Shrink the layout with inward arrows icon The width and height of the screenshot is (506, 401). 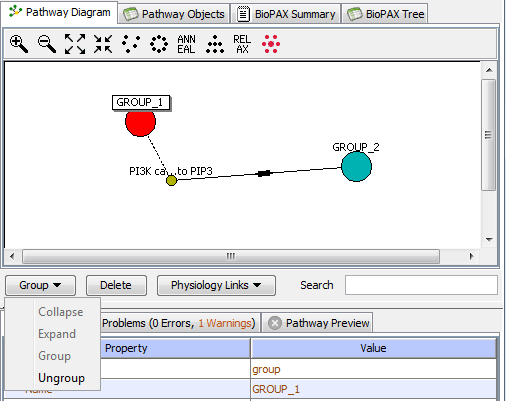103,44
